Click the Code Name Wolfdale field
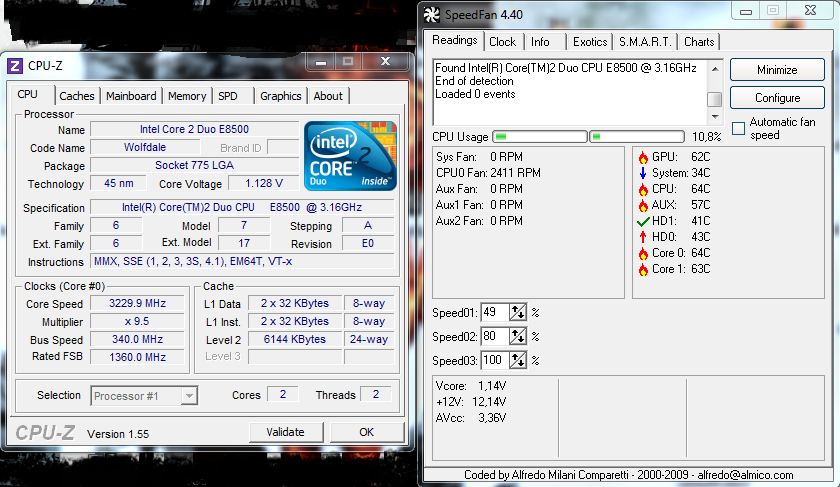Image resolution: width=840 pixels, height=487 pixels. (x=145, y=147)
